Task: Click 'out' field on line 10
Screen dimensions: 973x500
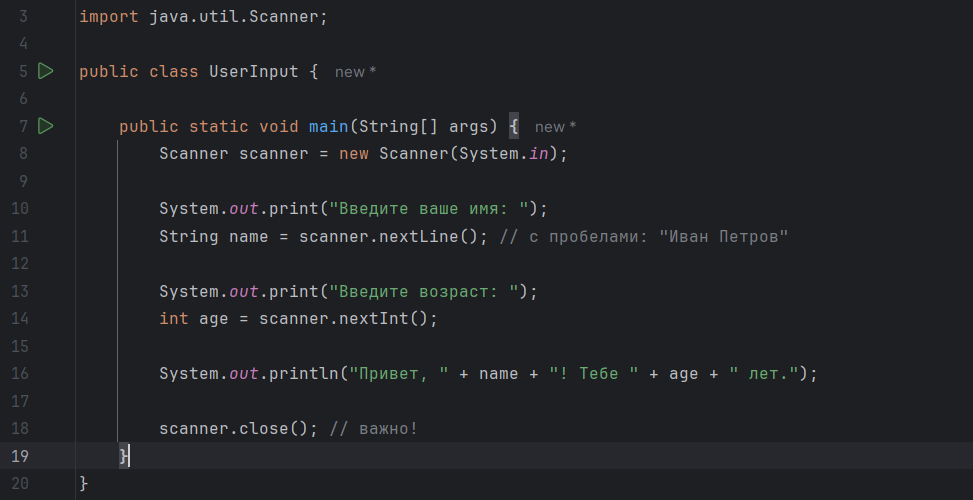Action: click(244, 209)
